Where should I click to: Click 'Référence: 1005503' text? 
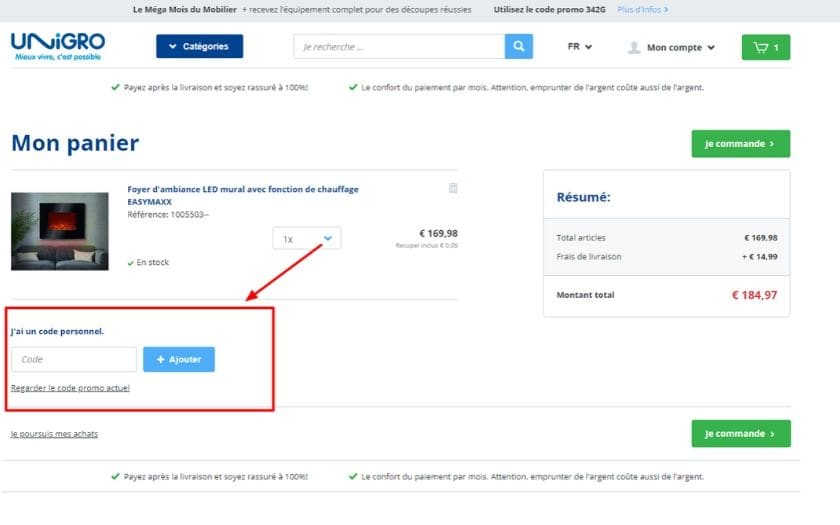(x=168, y=214)
